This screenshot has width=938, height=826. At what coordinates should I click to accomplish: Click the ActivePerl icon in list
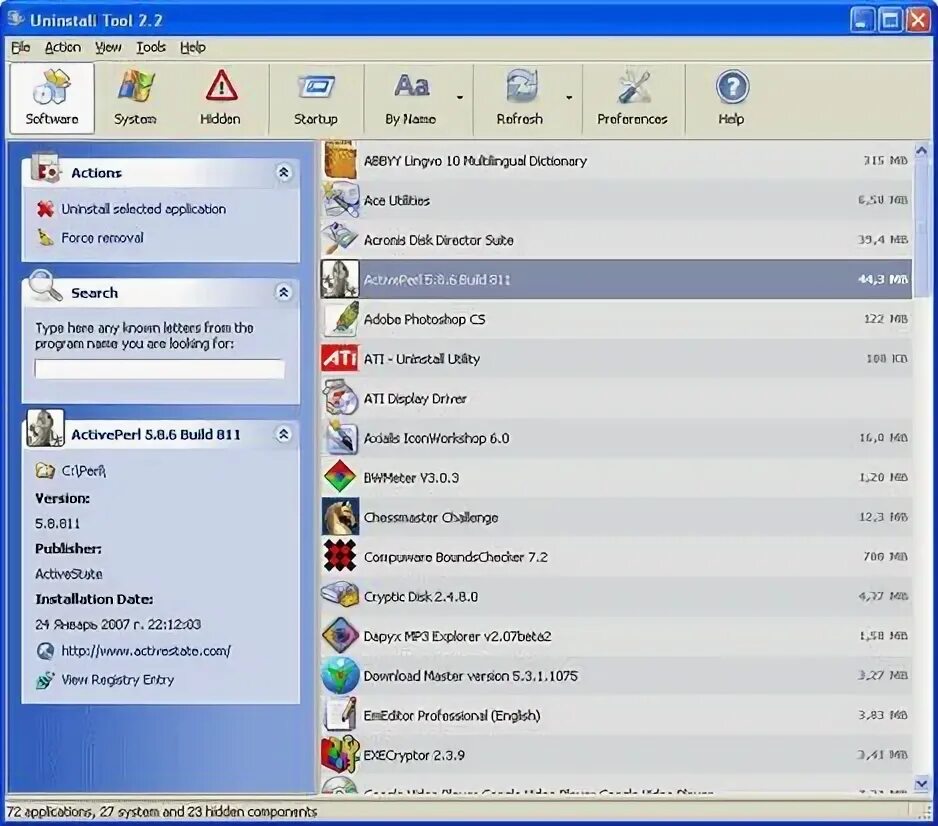coord(340,279)
